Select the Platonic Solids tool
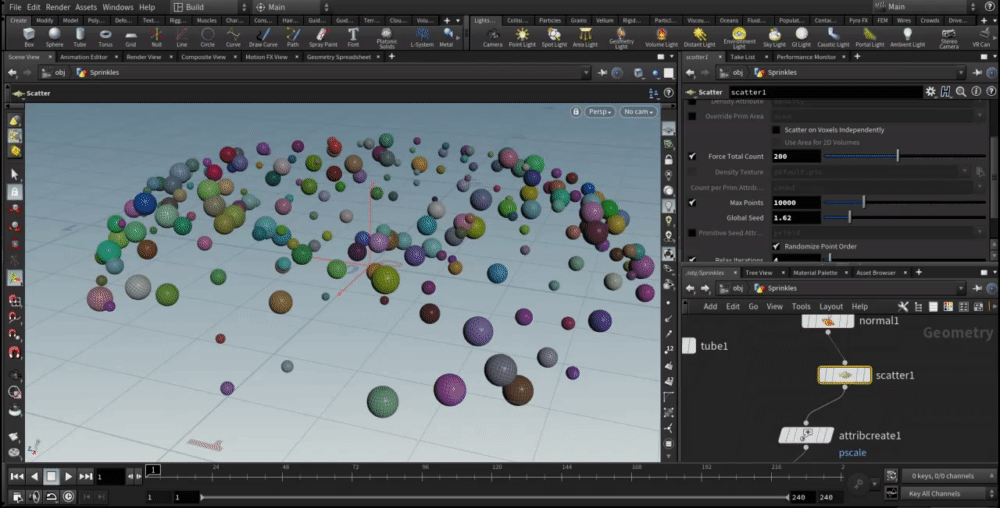 pos(386,38)
